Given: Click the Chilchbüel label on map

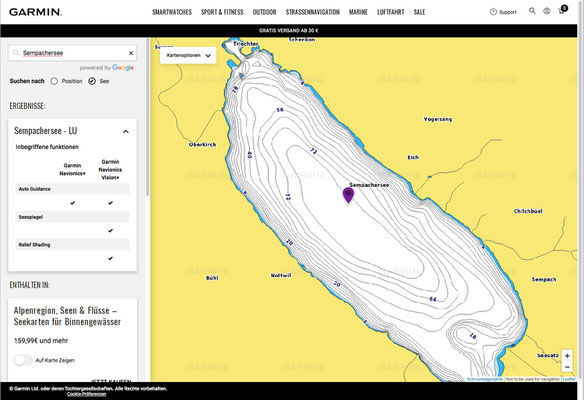Looking at the screenshot, I should 528,211.
